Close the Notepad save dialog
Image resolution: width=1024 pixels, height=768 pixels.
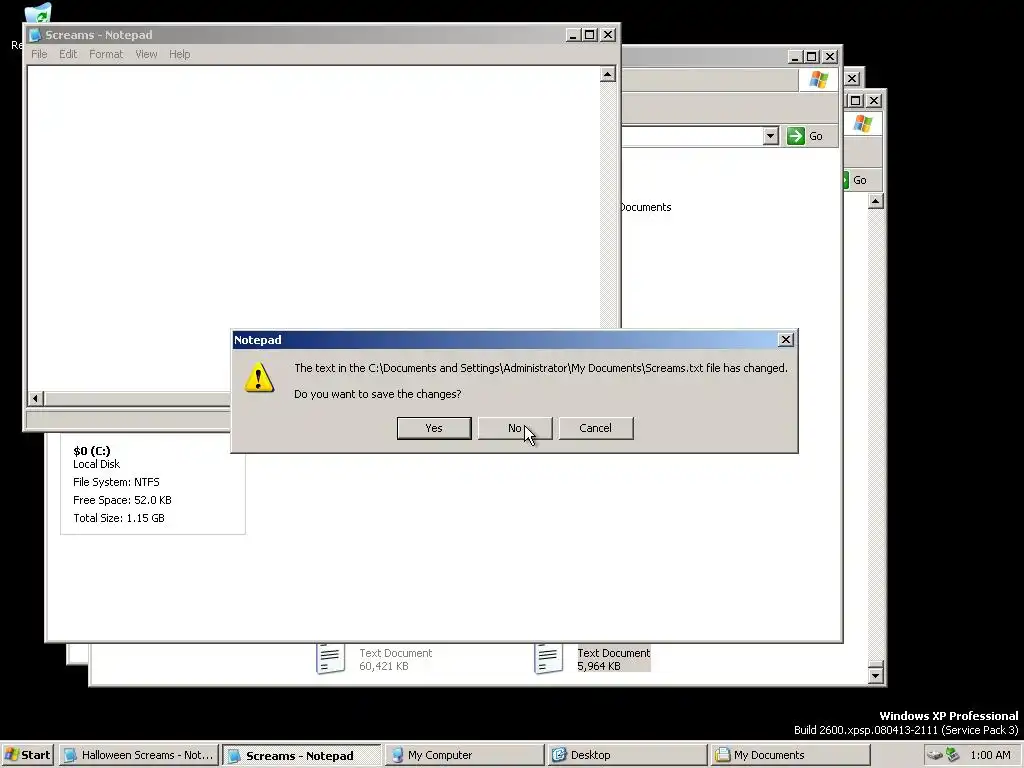pos(786,340)
